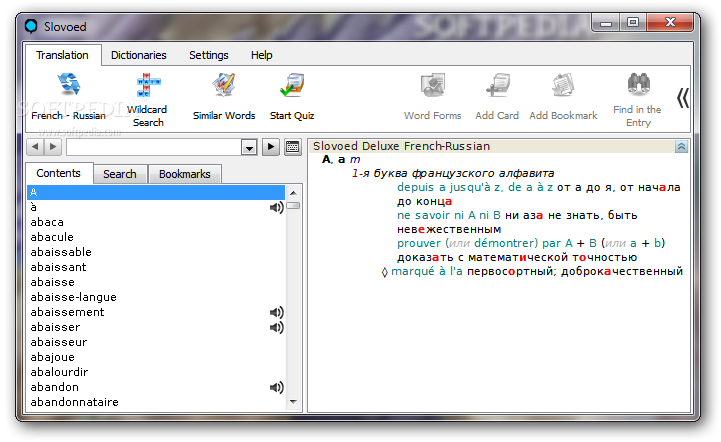Viewport: 721px width, 442px height.
Task: Click phrase 'depuis a jusqu'à z'
Action: (450, 187)
